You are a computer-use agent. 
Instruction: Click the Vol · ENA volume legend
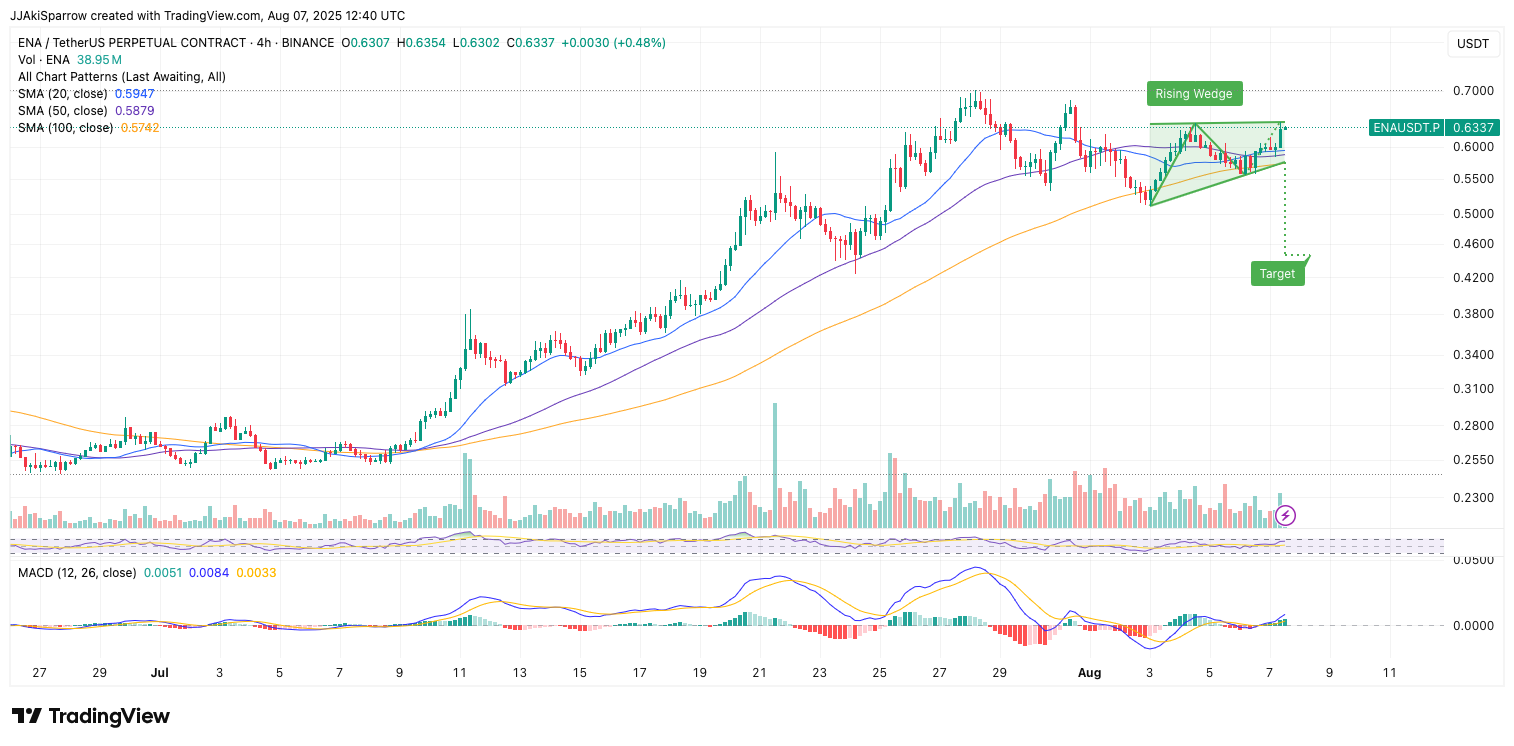pyautogui.click(x=44, y=60)
